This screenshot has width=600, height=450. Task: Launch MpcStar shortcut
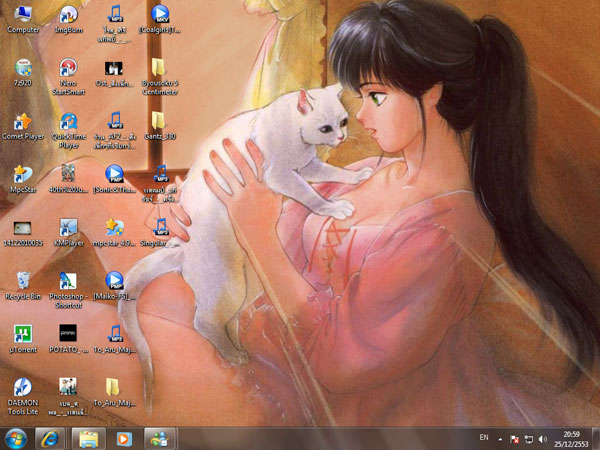point(23,179)
